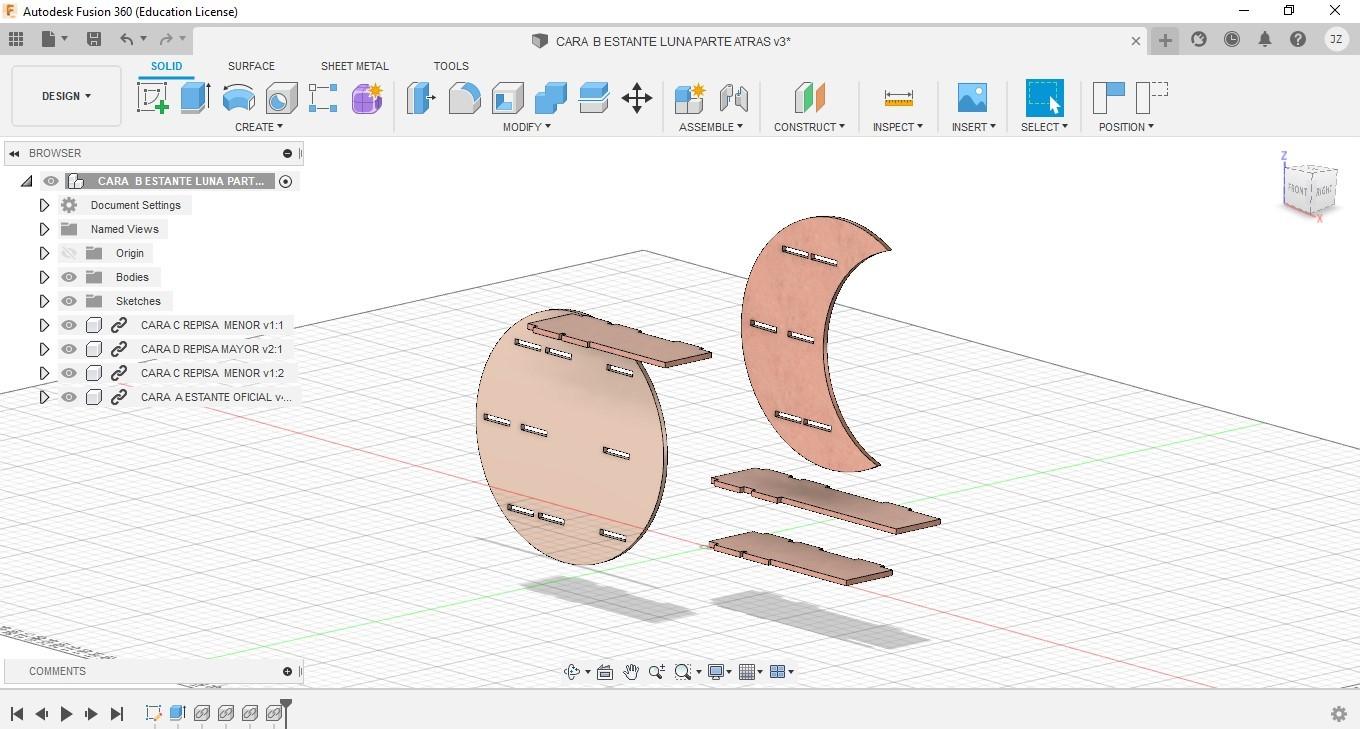Image resolution: width=1360 pixels, height=729 pixels.
Task: Toggle visibility of the Origin folder
Action: coord(69,253)
